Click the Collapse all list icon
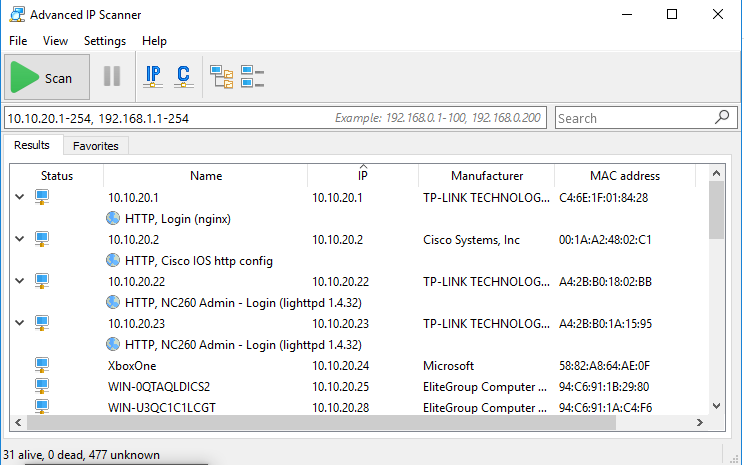 point(252,77)
